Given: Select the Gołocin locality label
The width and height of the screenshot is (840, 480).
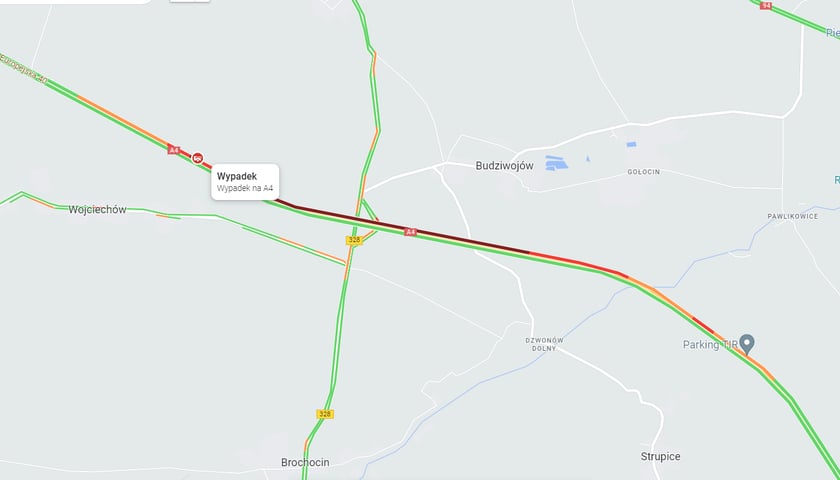Looking at the screenshot, I should coord(644,172).
